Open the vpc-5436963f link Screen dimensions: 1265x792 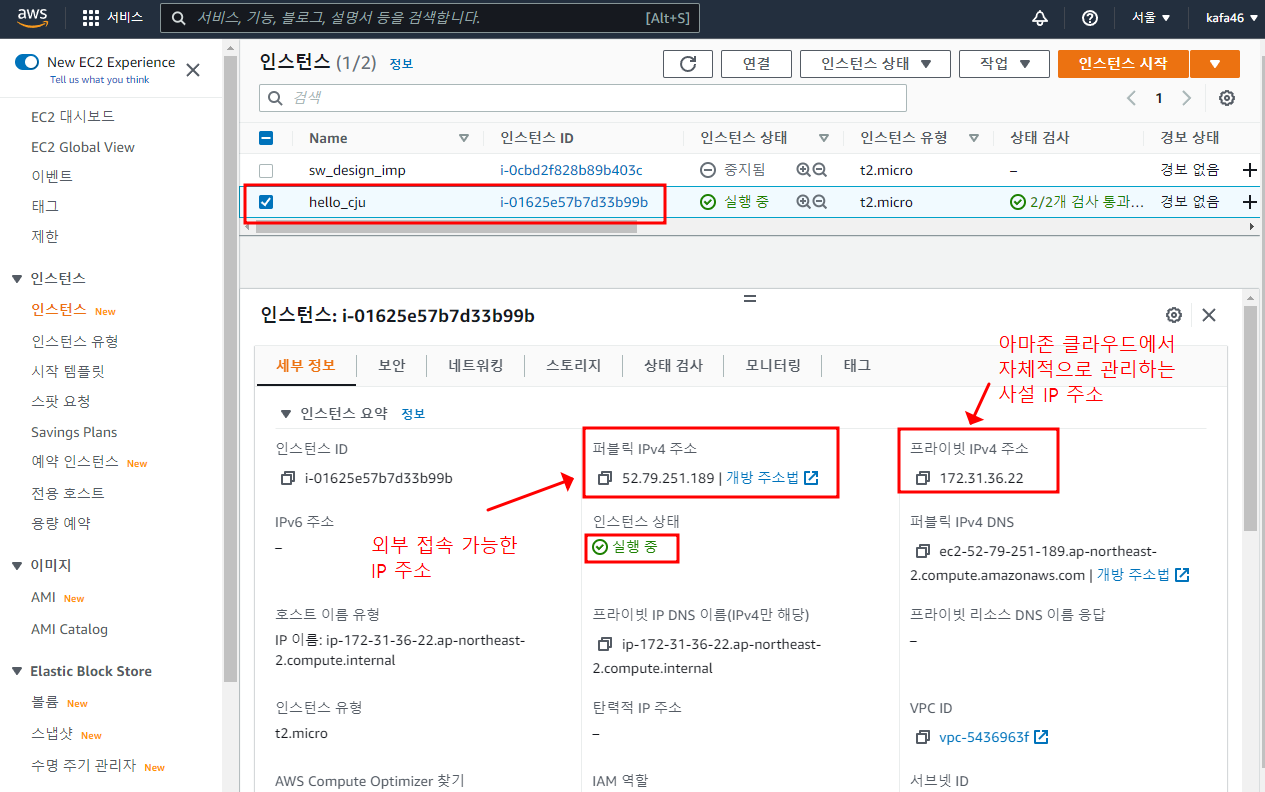(x=984, y=737)
